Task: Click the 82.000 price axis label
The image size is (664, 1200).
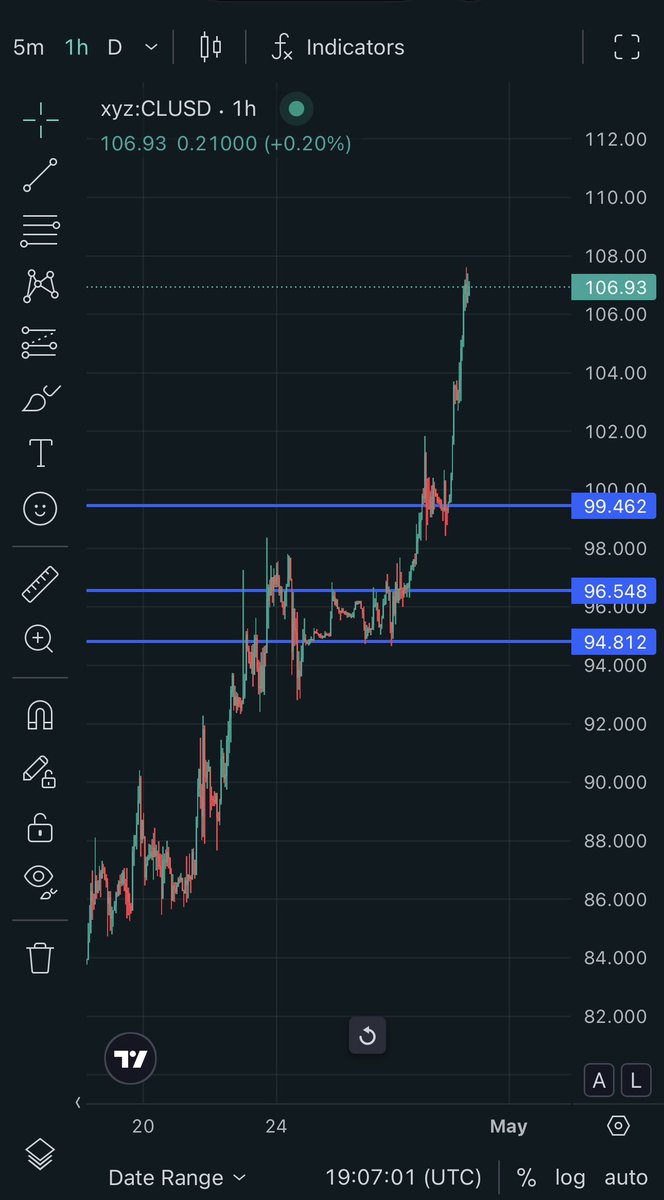Action: 614,1017
